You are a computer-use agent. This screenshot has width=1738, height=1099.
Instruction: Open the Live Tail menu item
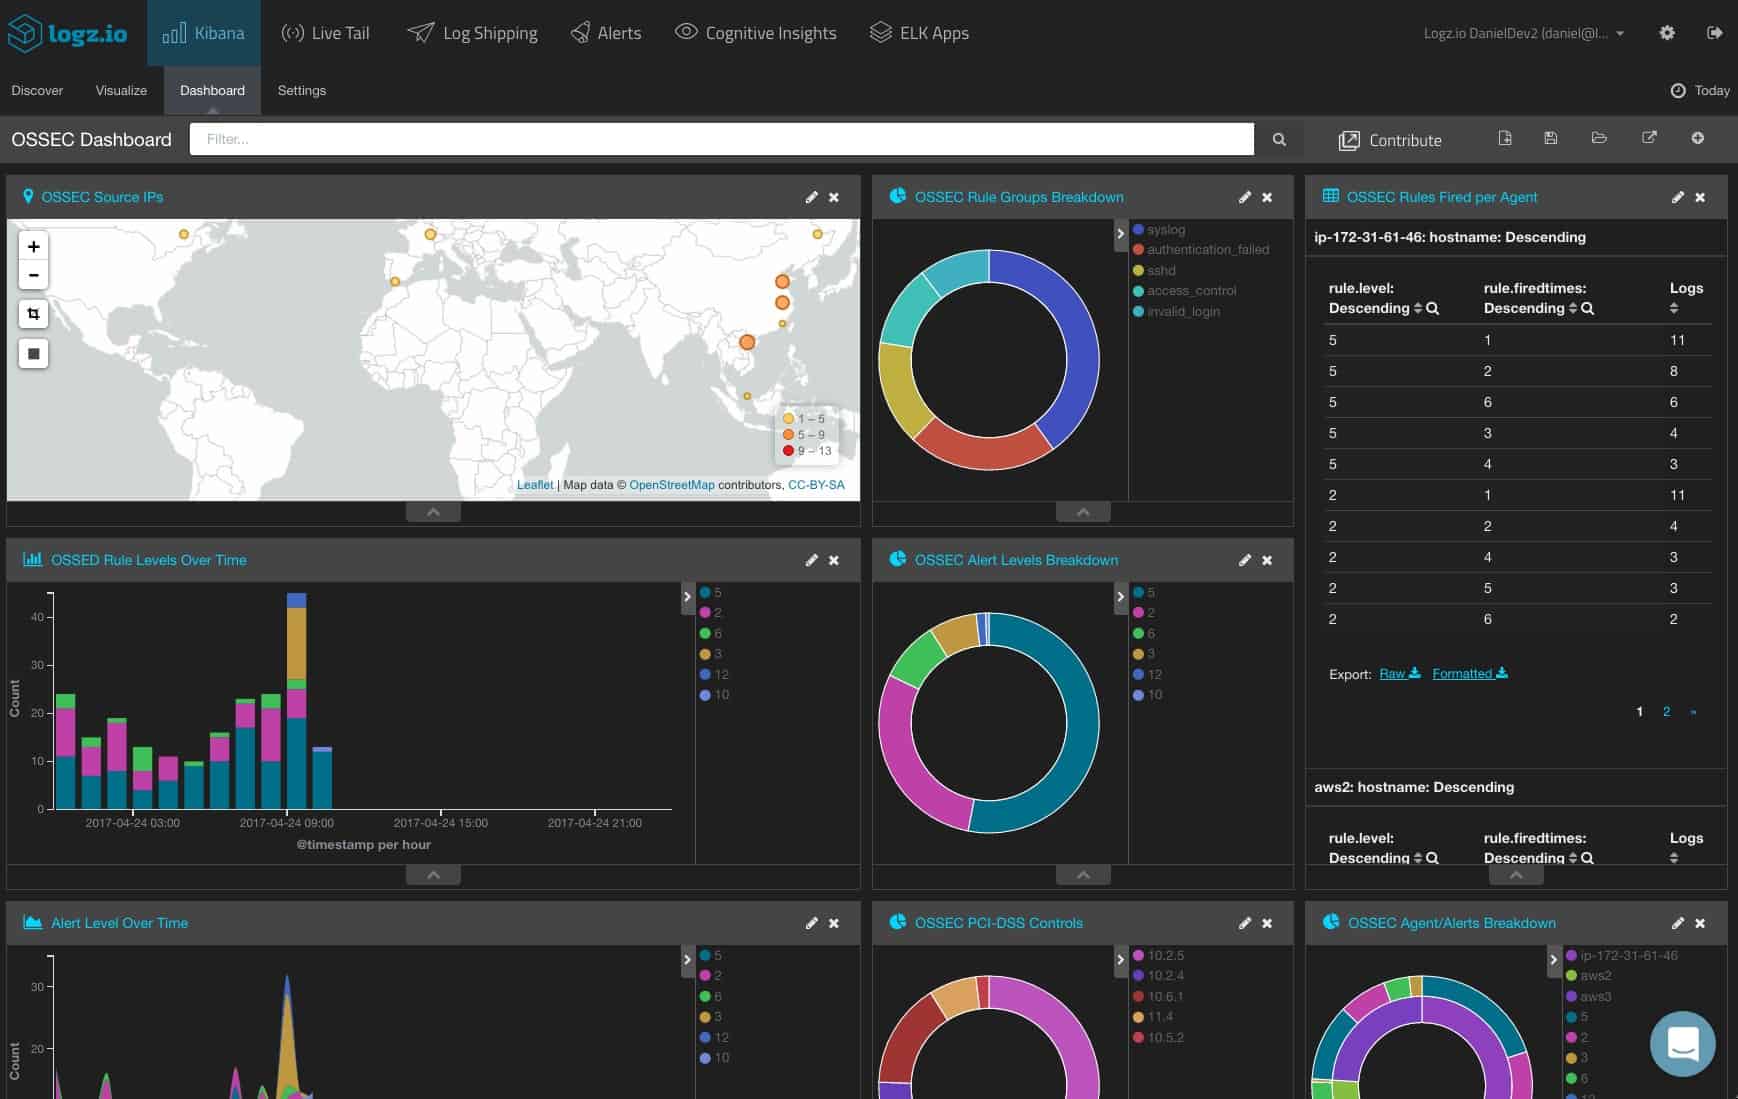tap(326, 33)
